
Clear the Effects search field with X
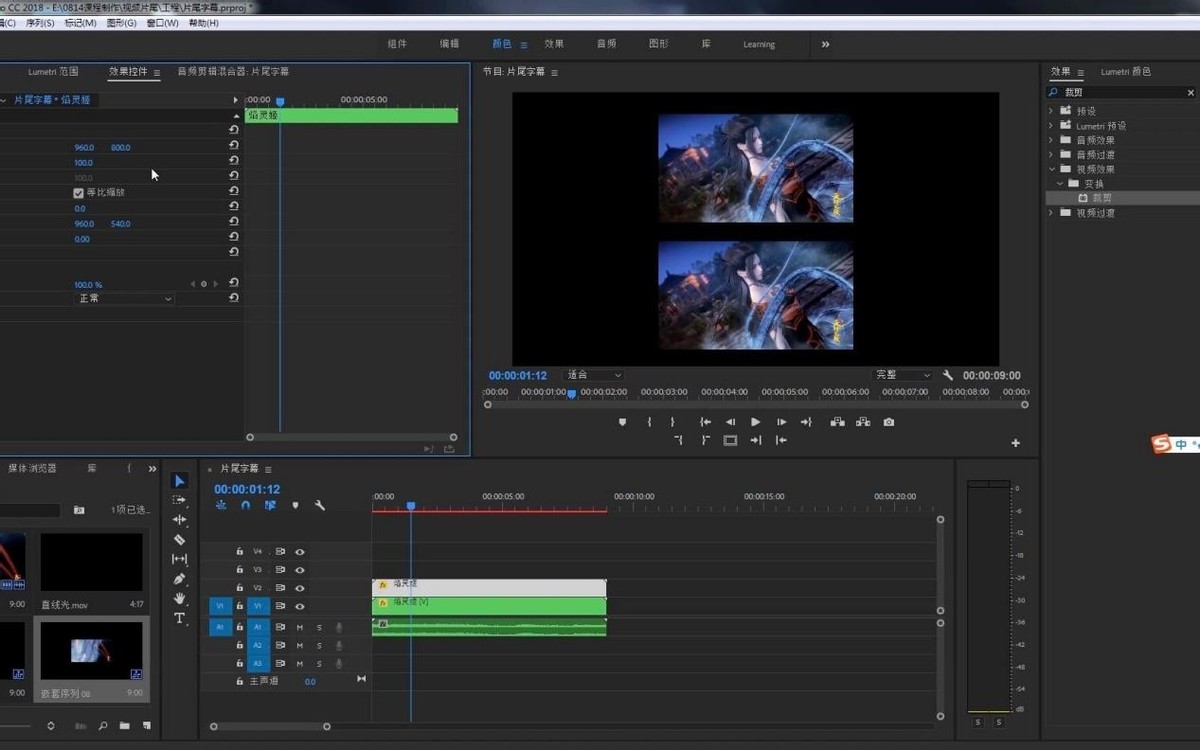point(1190,93)
